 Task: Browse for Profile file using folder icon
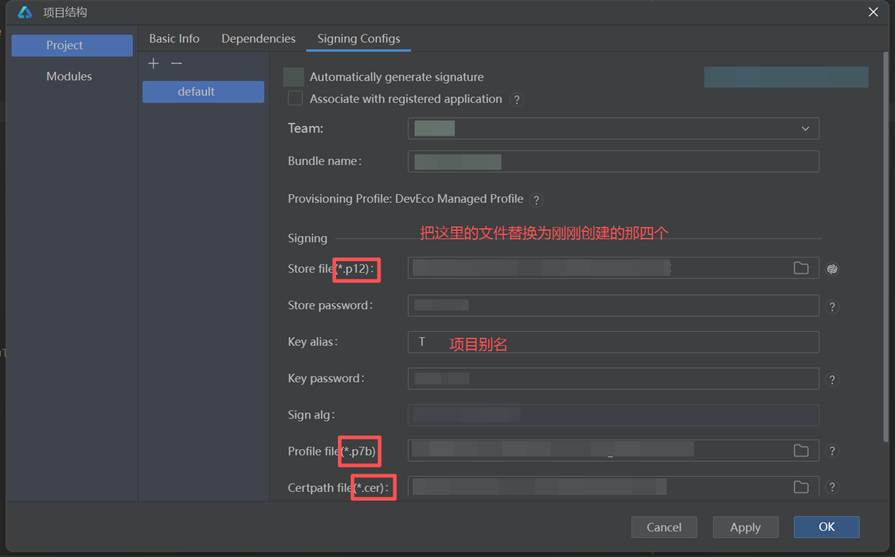(801, 451)
